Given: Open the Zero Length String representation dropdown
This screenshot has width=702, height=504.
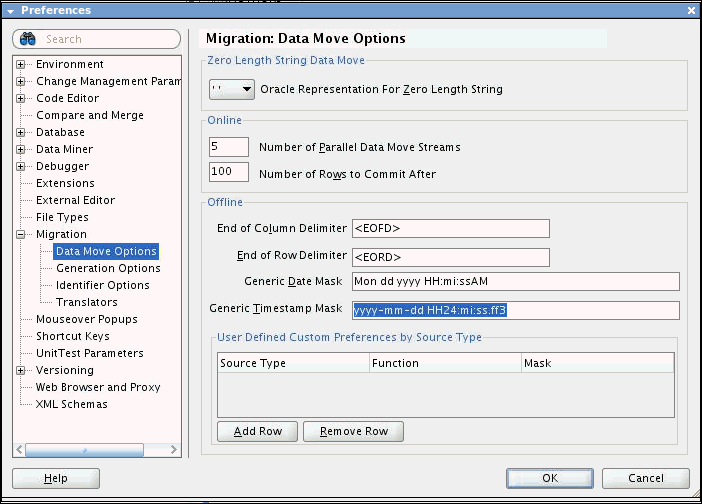Looking at the screenshot, I should (232, 89).
